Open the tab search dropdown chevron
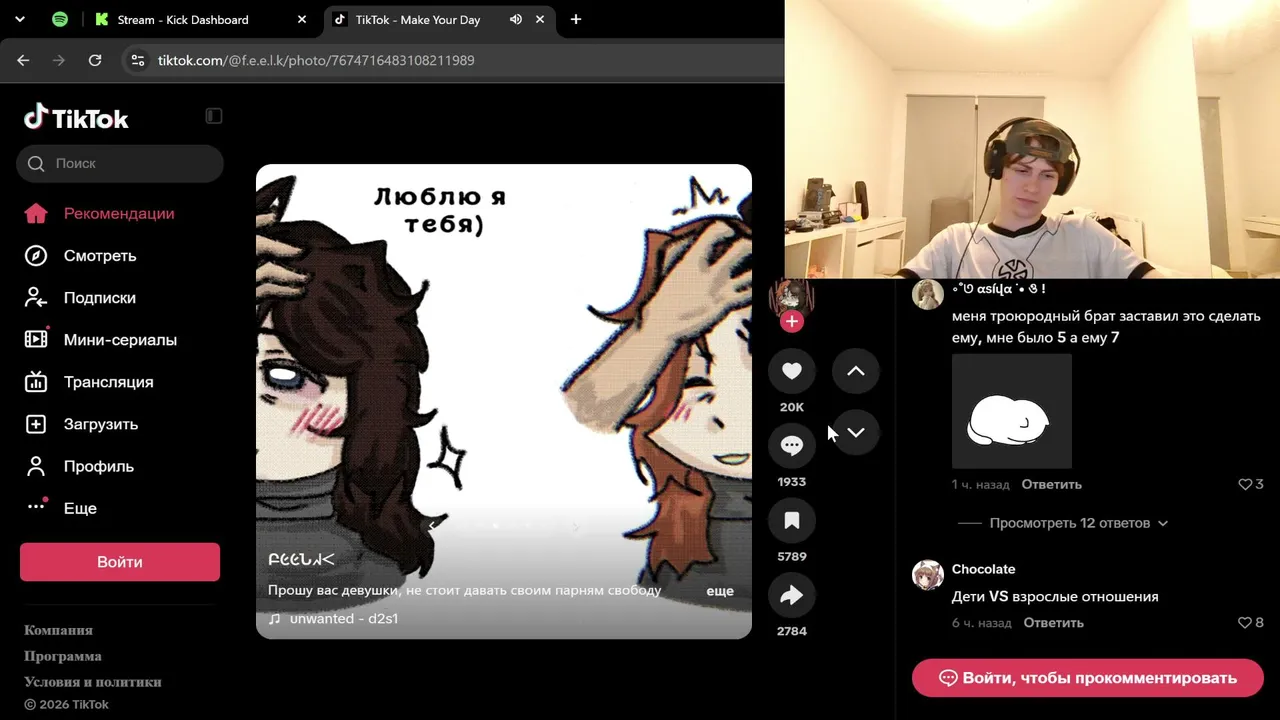1280x720 pixels. 20,19
